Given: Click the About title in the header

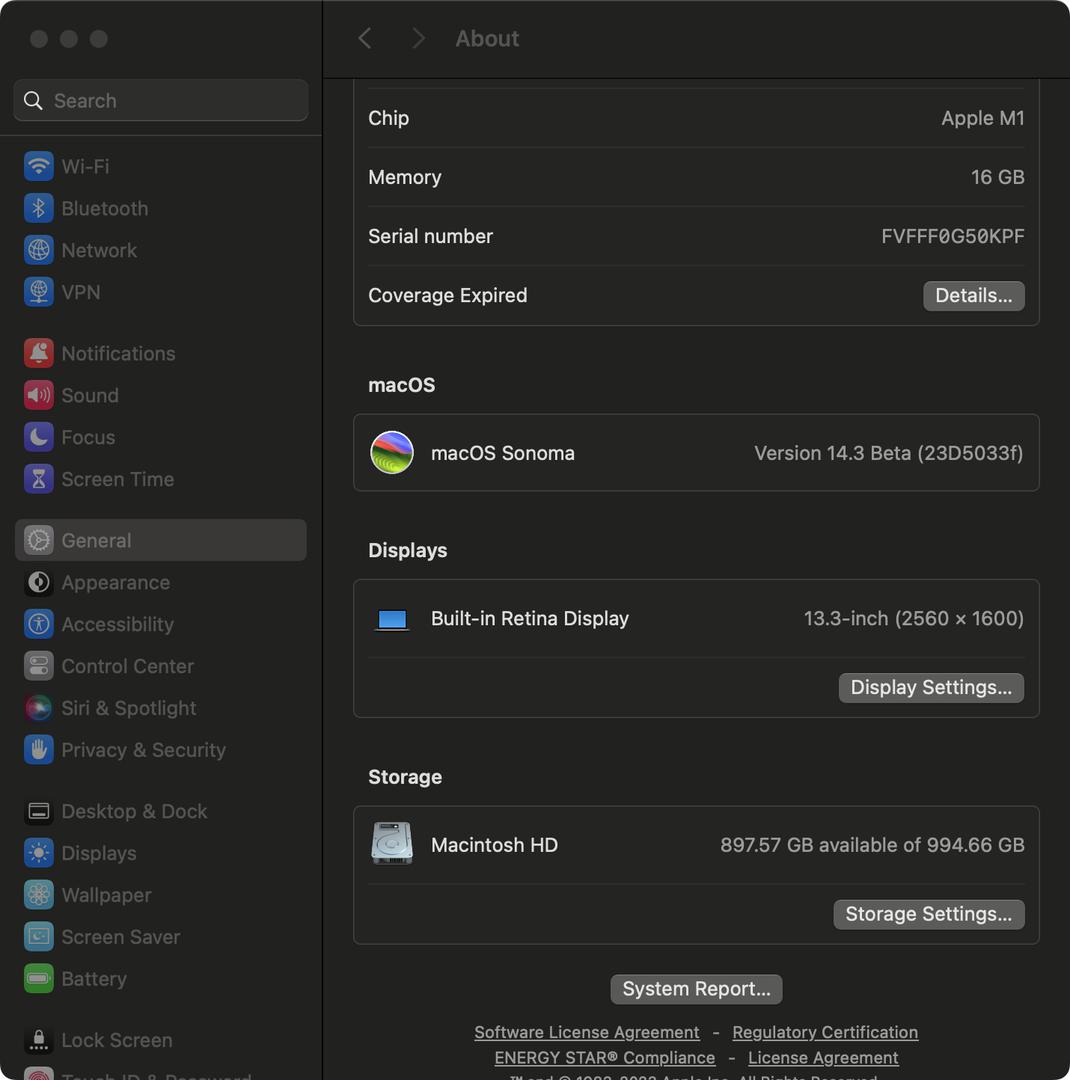Looking at the screenshot, I should [487, 39].
